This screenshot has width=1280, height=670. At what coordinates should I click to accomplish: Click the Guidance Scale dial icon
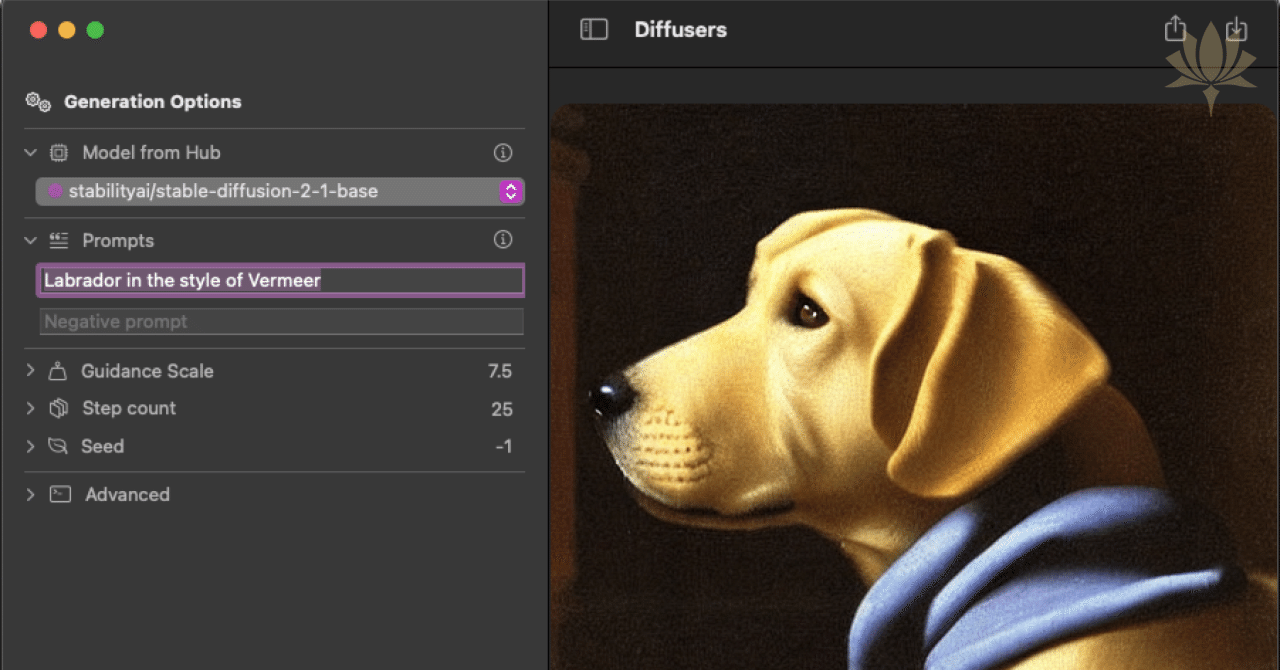click(x=58, y=370)
